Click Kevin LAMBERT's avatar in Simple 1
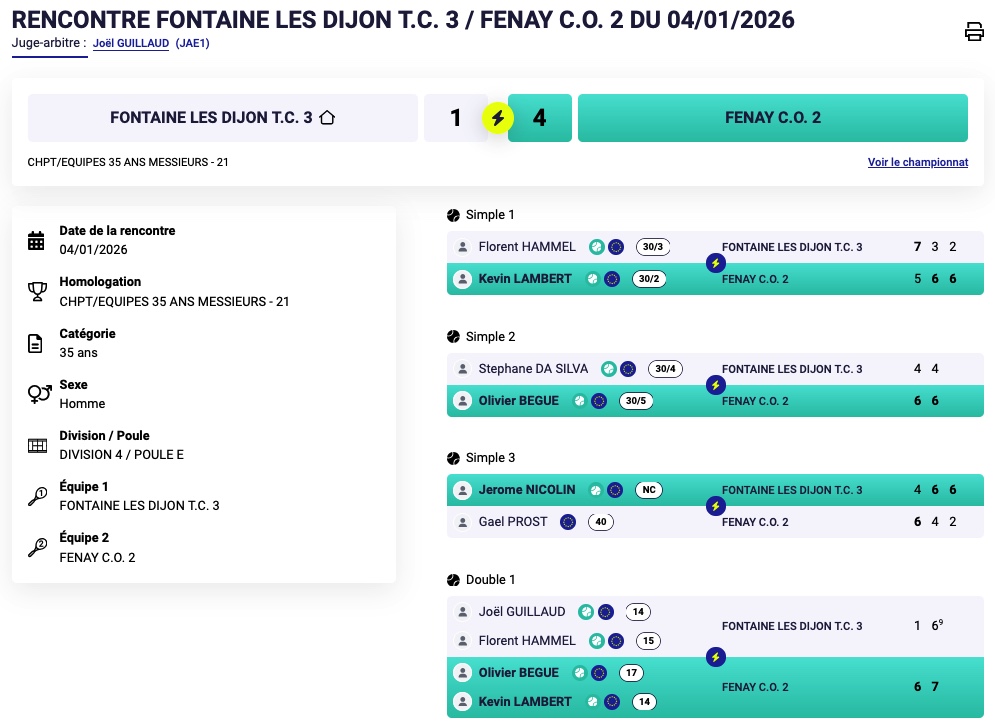The height and width of the screenshot is (728, 995). 462,279
